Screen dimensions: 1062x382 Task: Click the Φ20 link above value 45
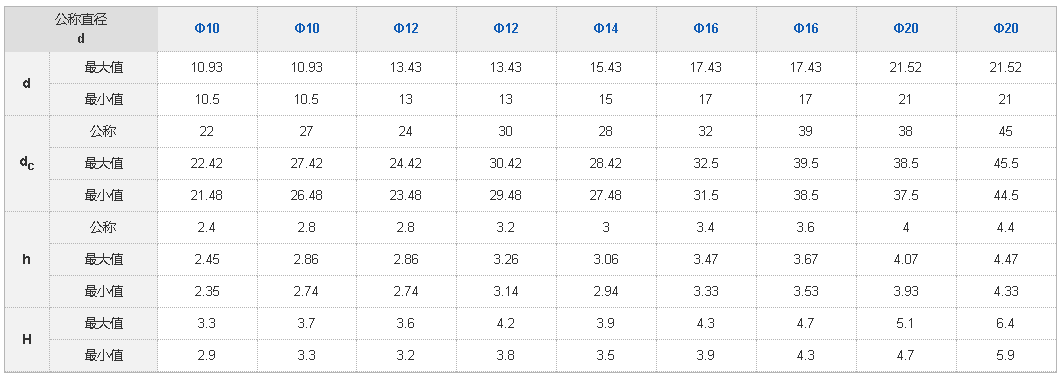(x=1005, y=28)
